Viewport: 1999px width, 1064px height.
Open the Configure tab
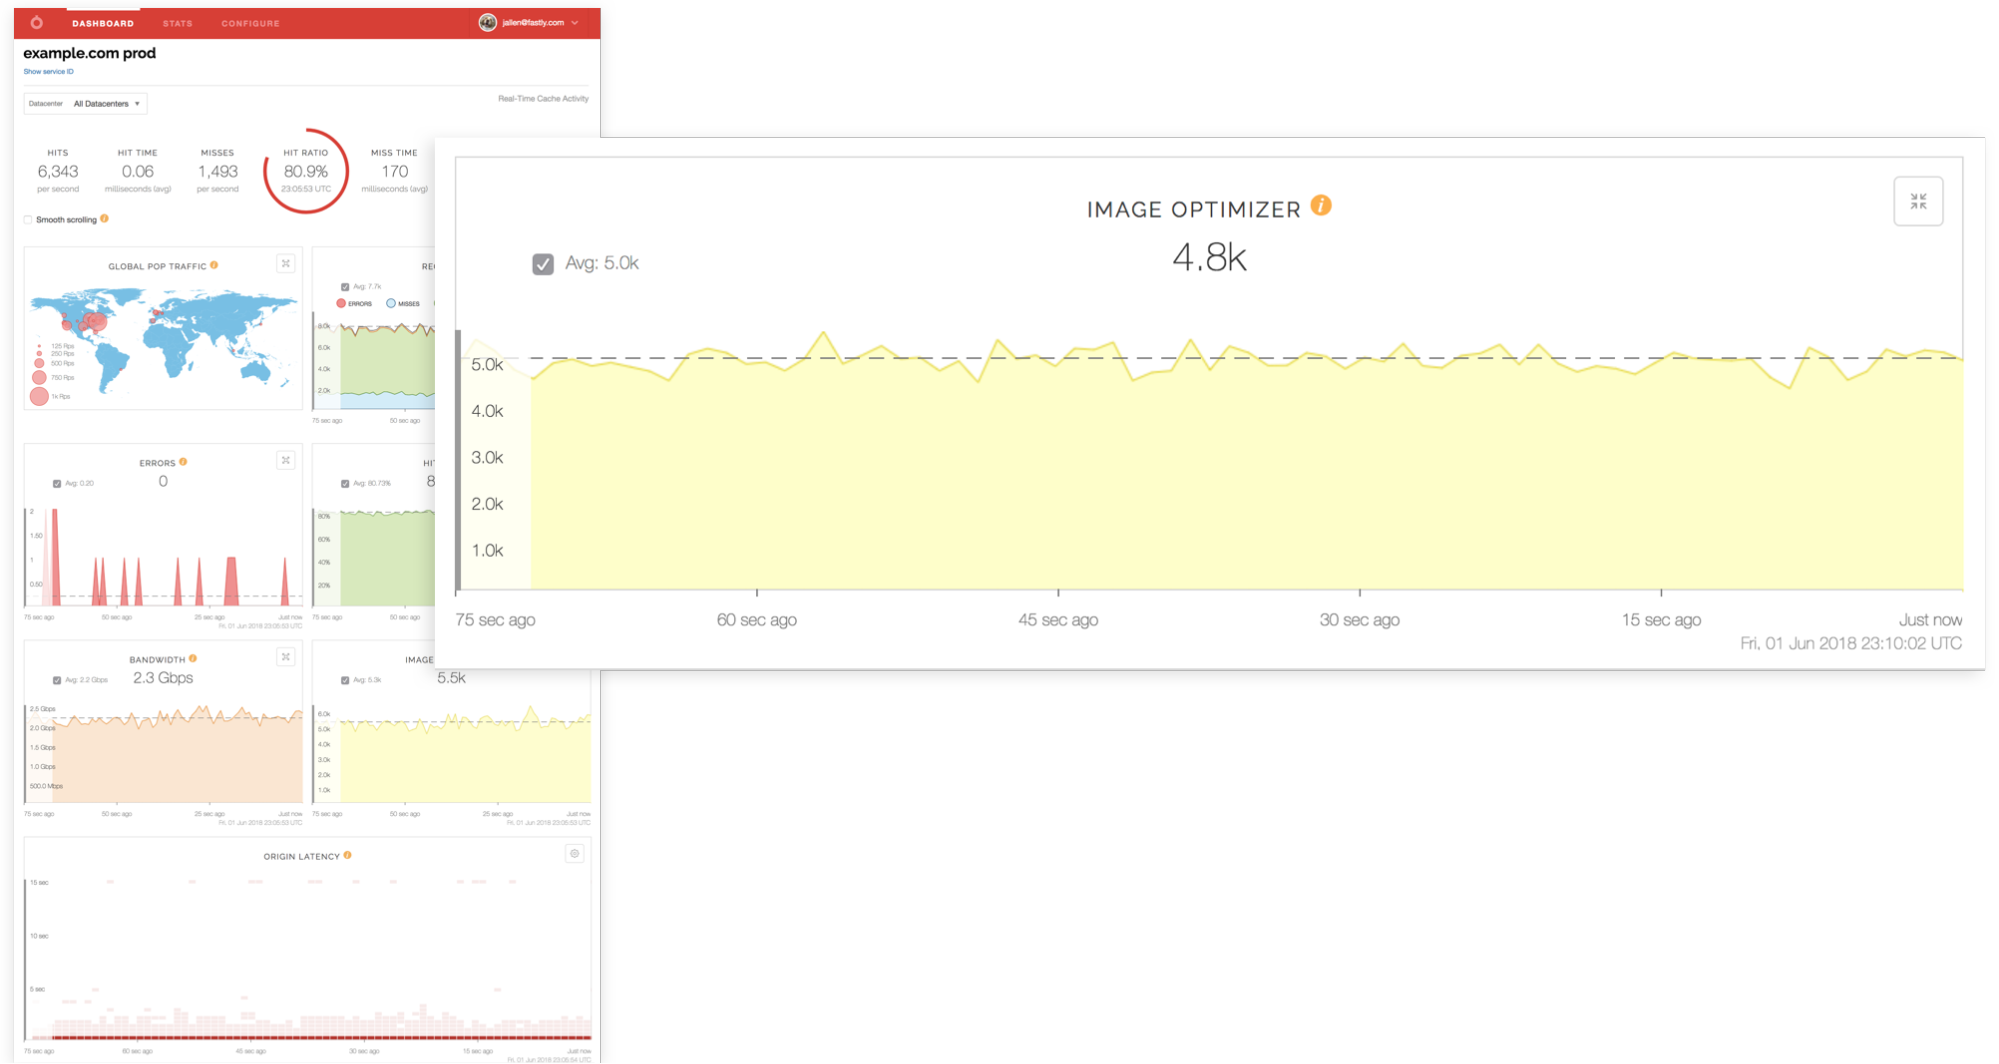(x=249, y=23)
